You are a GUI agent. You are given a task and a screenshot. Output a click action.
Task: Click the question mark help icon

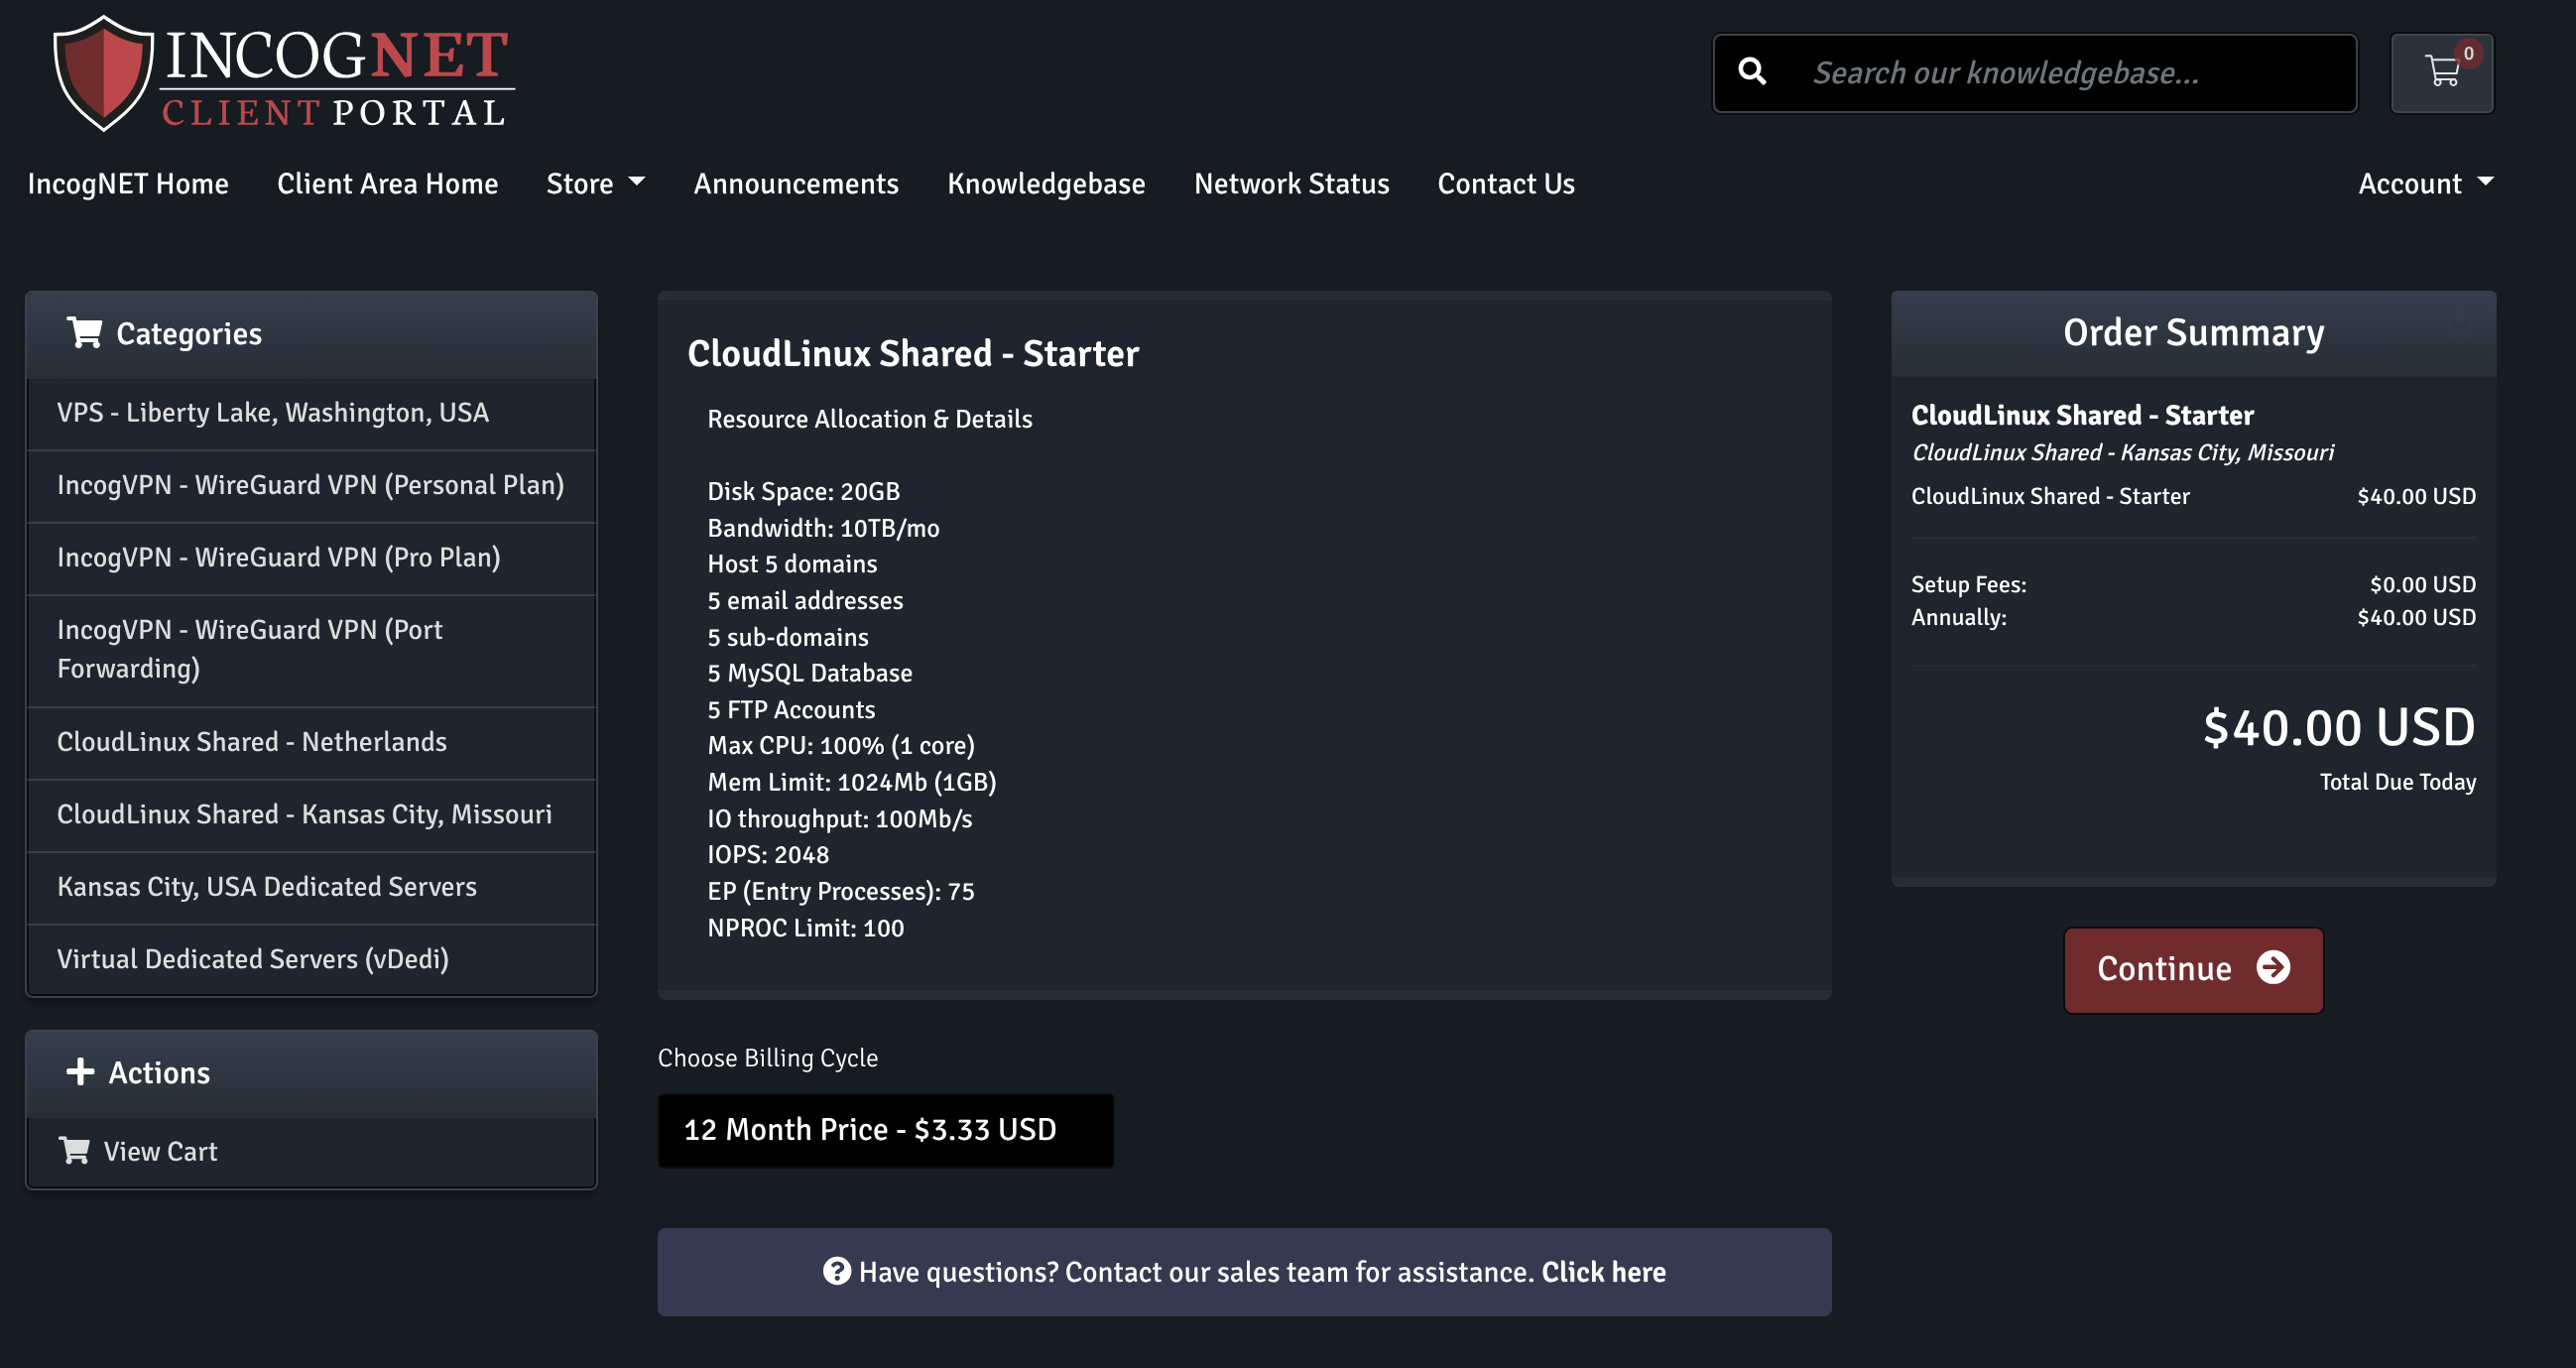[x=837, y=1271]
